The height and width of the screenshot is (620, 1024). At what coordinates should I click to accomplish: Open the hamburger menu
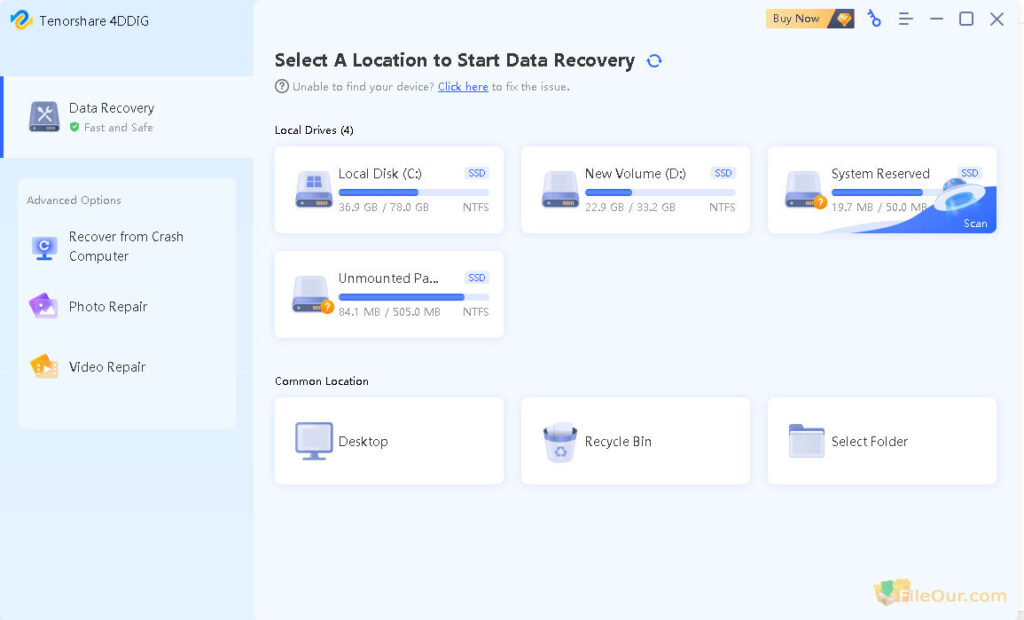(905, 18)
